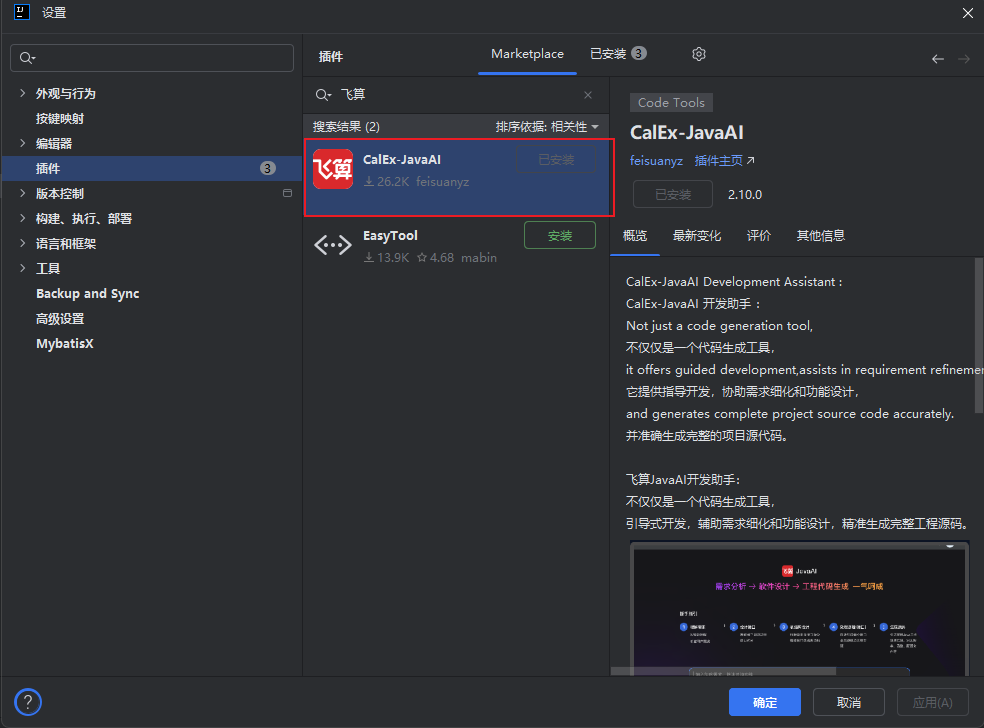This screenshot has height=728, width=984.
Task: Click the CalEx-JavaAI red logo icon
Action: point(333,169)
